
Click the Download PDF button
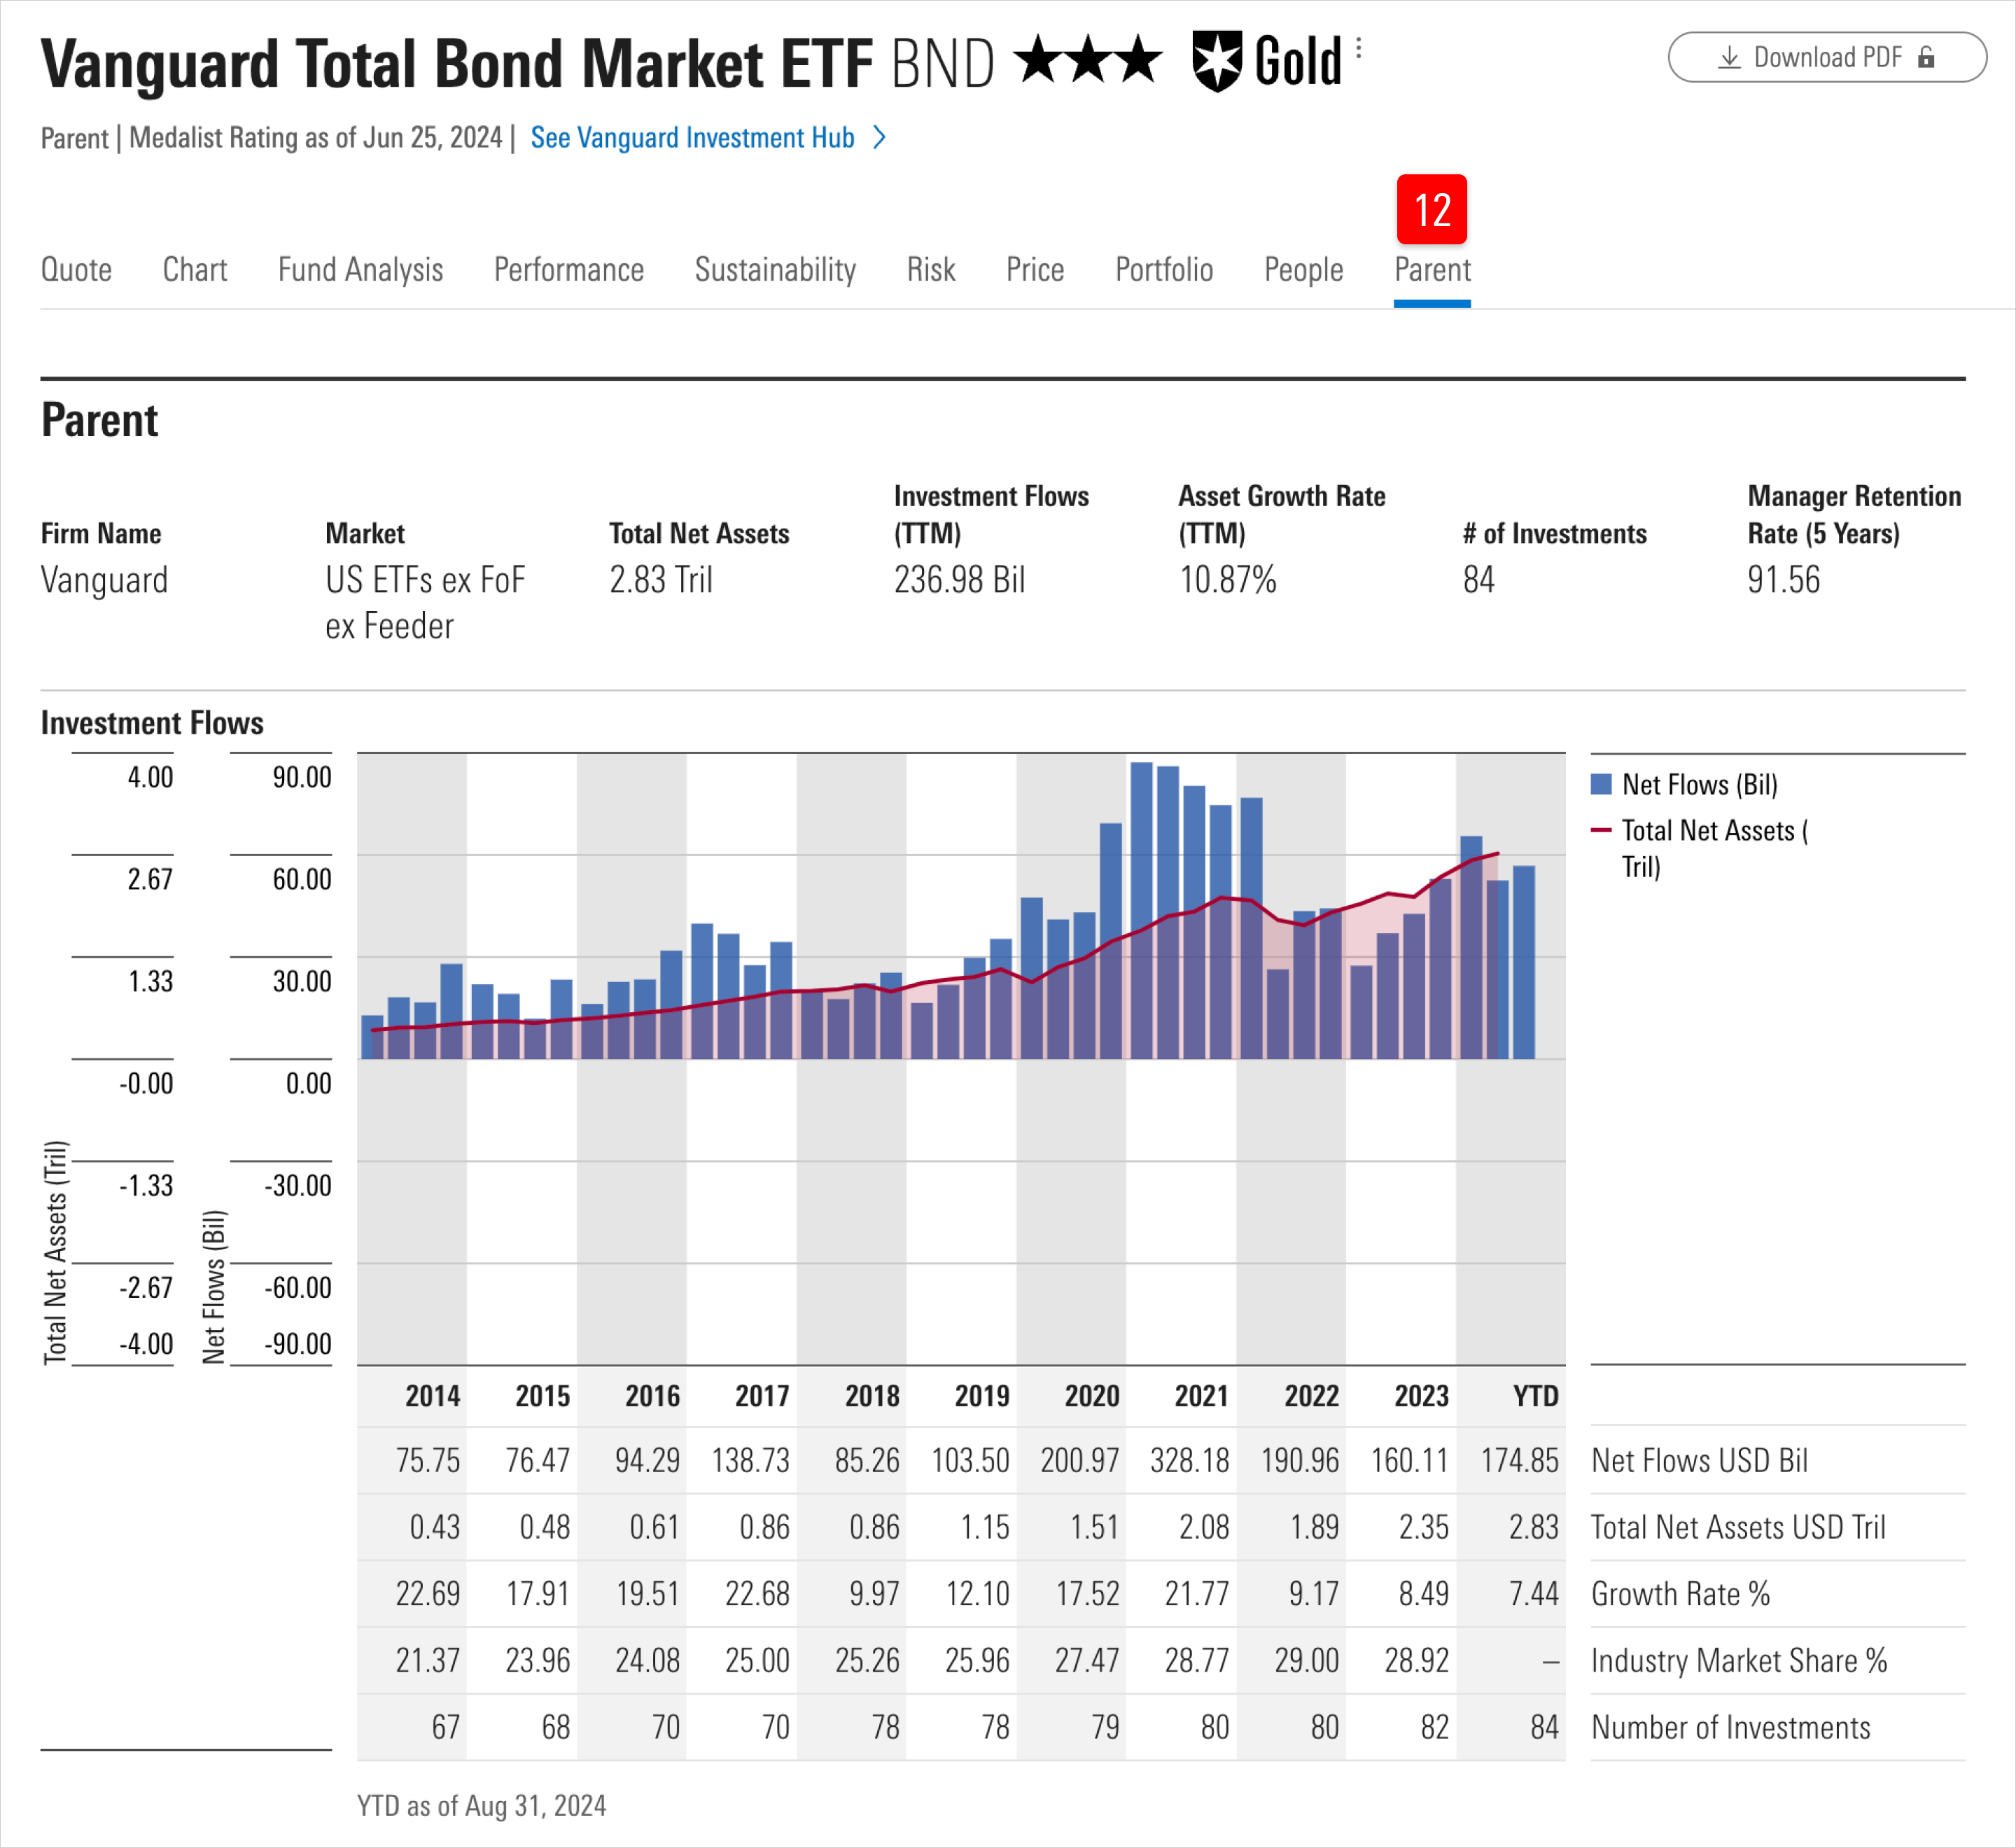pyautogui.click(x=1827, y=57)
